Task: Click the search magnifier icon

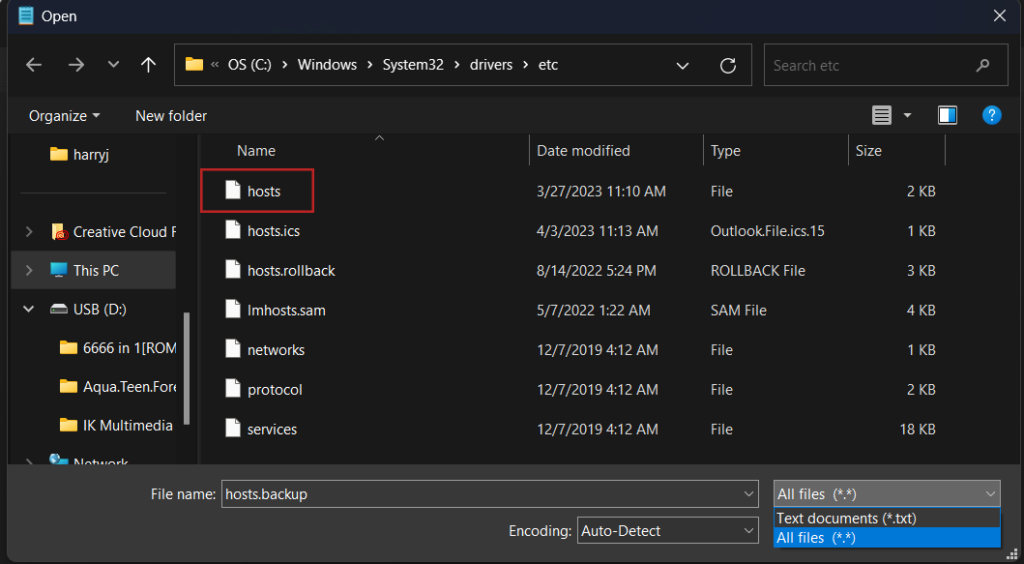Action: pos(982,66)
